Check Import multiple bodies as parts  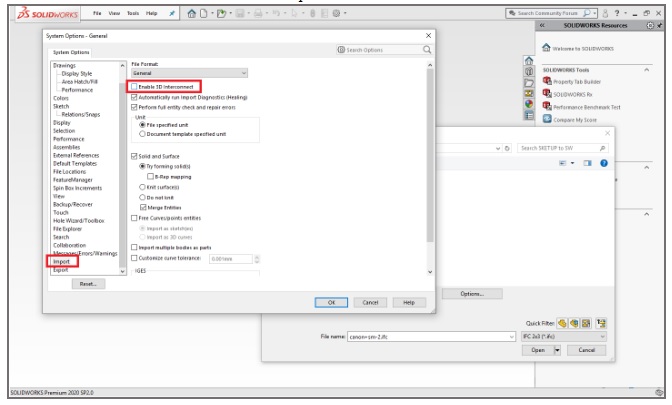[x=134, y=247]
